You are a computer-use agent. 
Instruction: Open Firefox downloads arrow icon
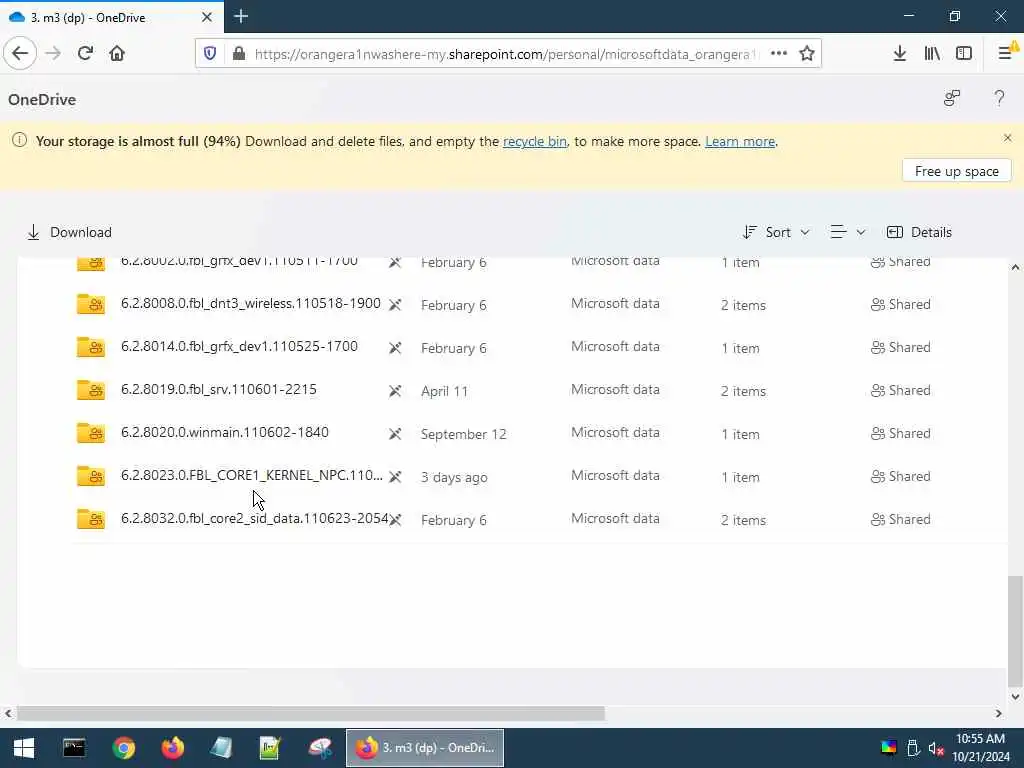(x=900, y=54)
